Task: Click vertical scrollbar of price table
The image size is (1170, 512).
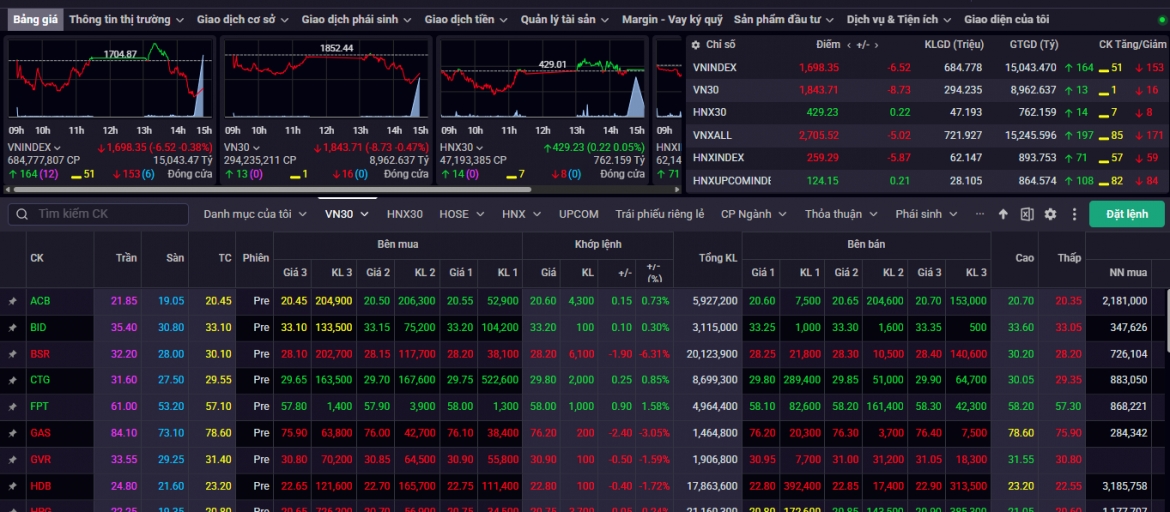Action: point(1167,320)
